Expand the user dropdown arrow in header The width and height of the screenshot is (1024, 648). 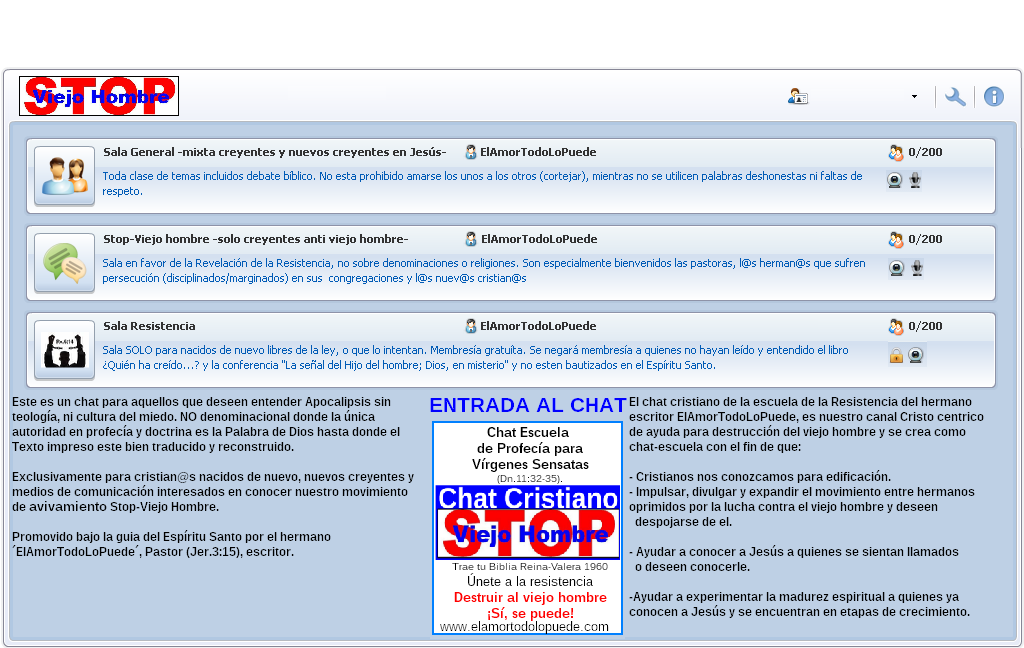pyautogui.click(x=914, y=97)
